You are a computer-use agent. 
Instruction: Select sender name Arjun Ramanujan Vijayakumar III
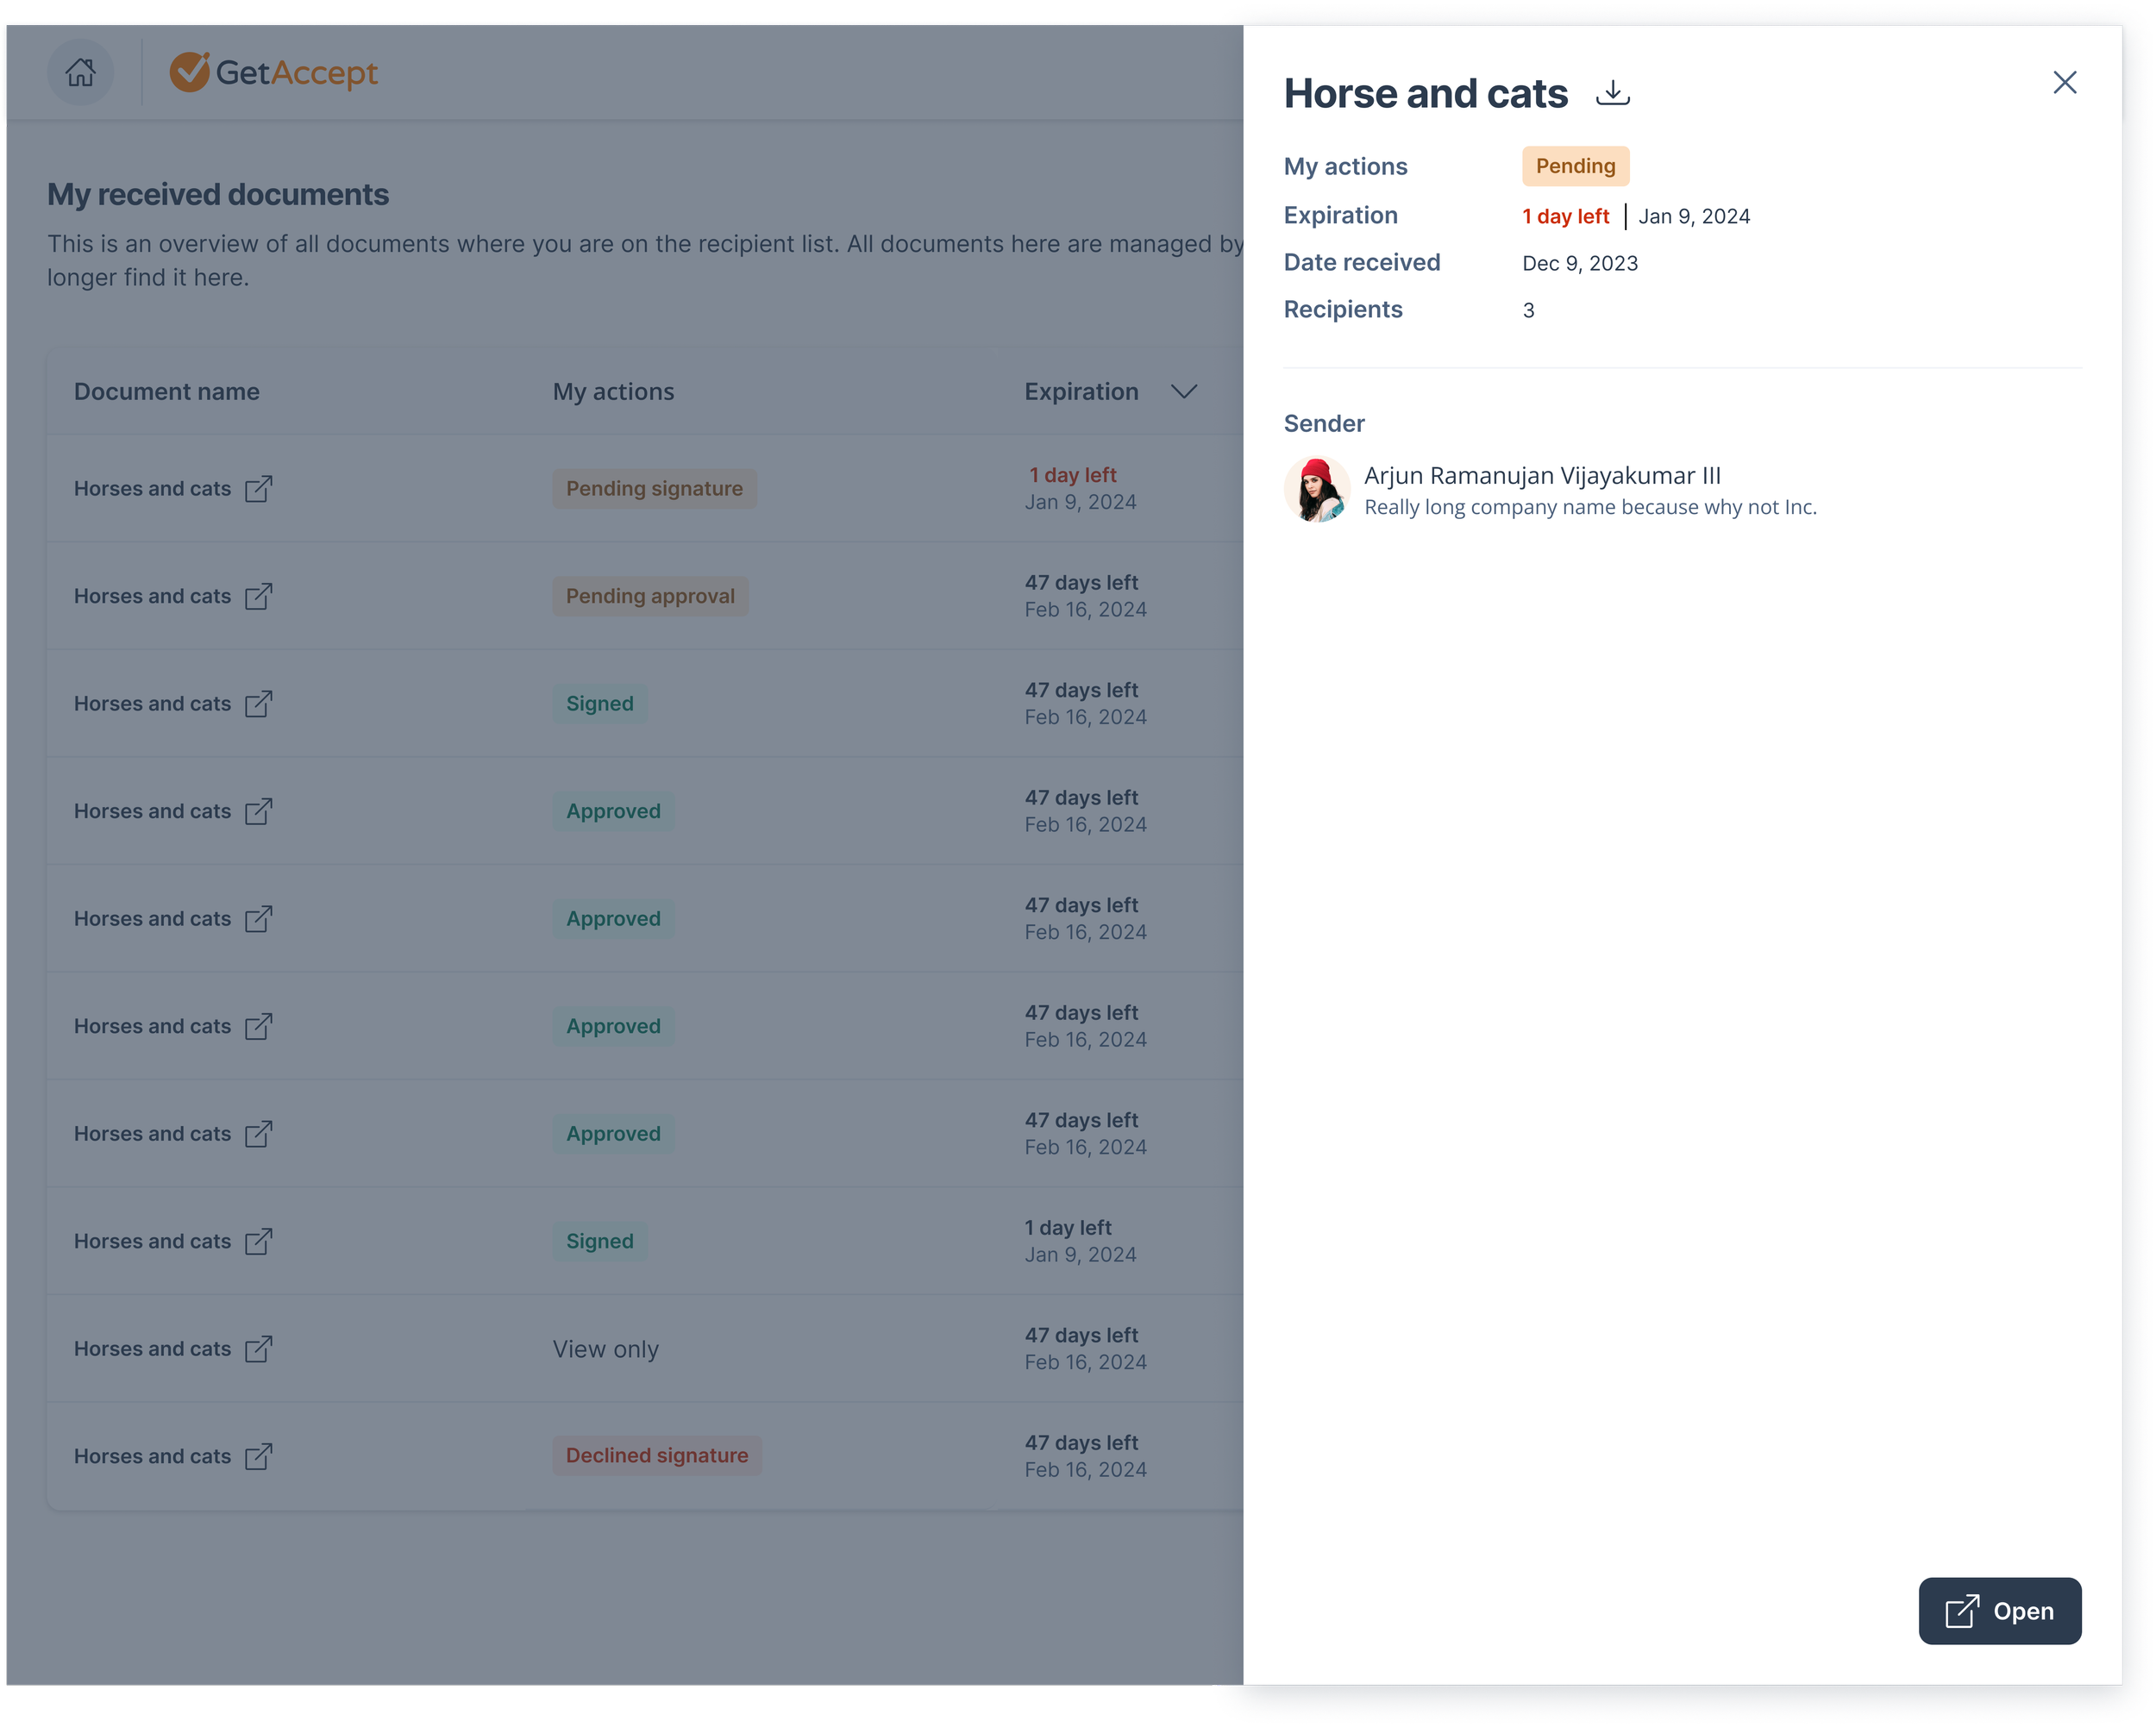(1542, 476)
